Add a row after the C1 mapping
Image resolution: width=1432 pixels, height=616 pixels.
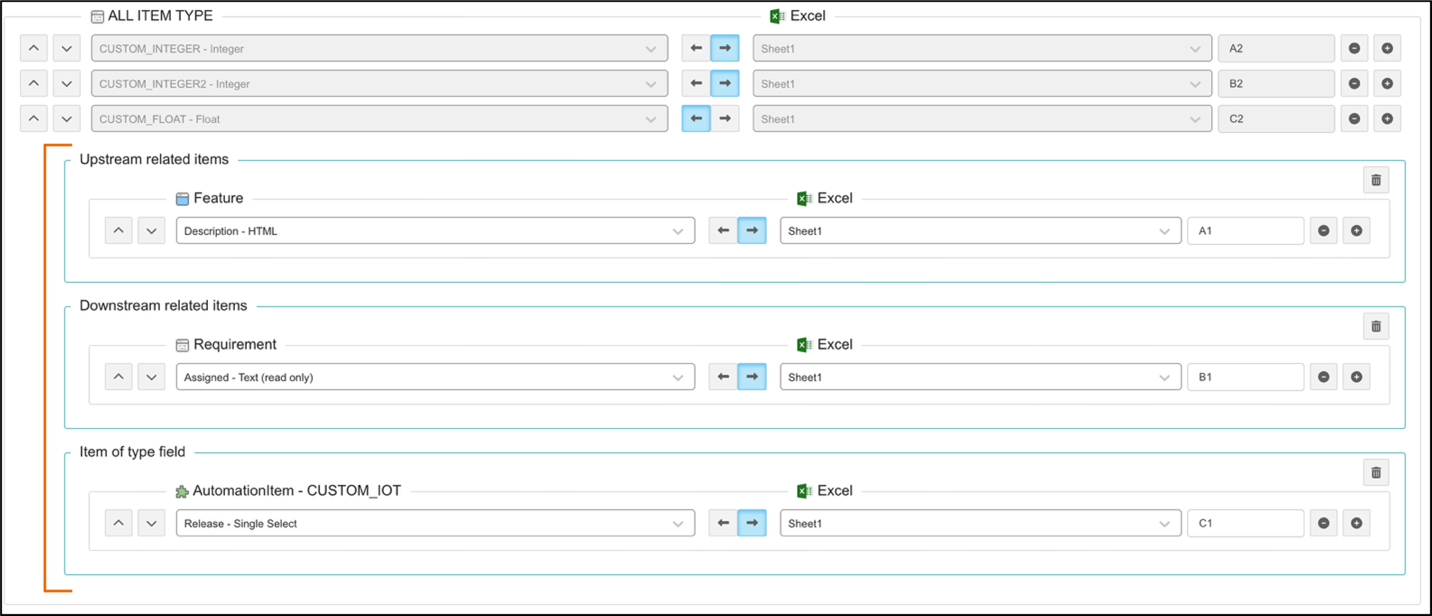click(1356, 523)
